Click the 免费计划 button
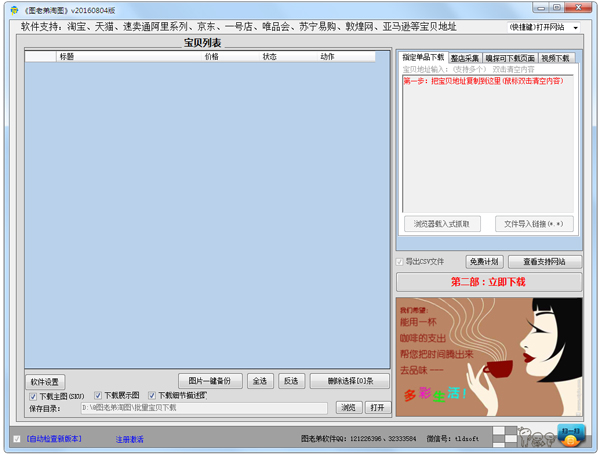The width and height of the screenshot is (600, 454). (485, 262)
